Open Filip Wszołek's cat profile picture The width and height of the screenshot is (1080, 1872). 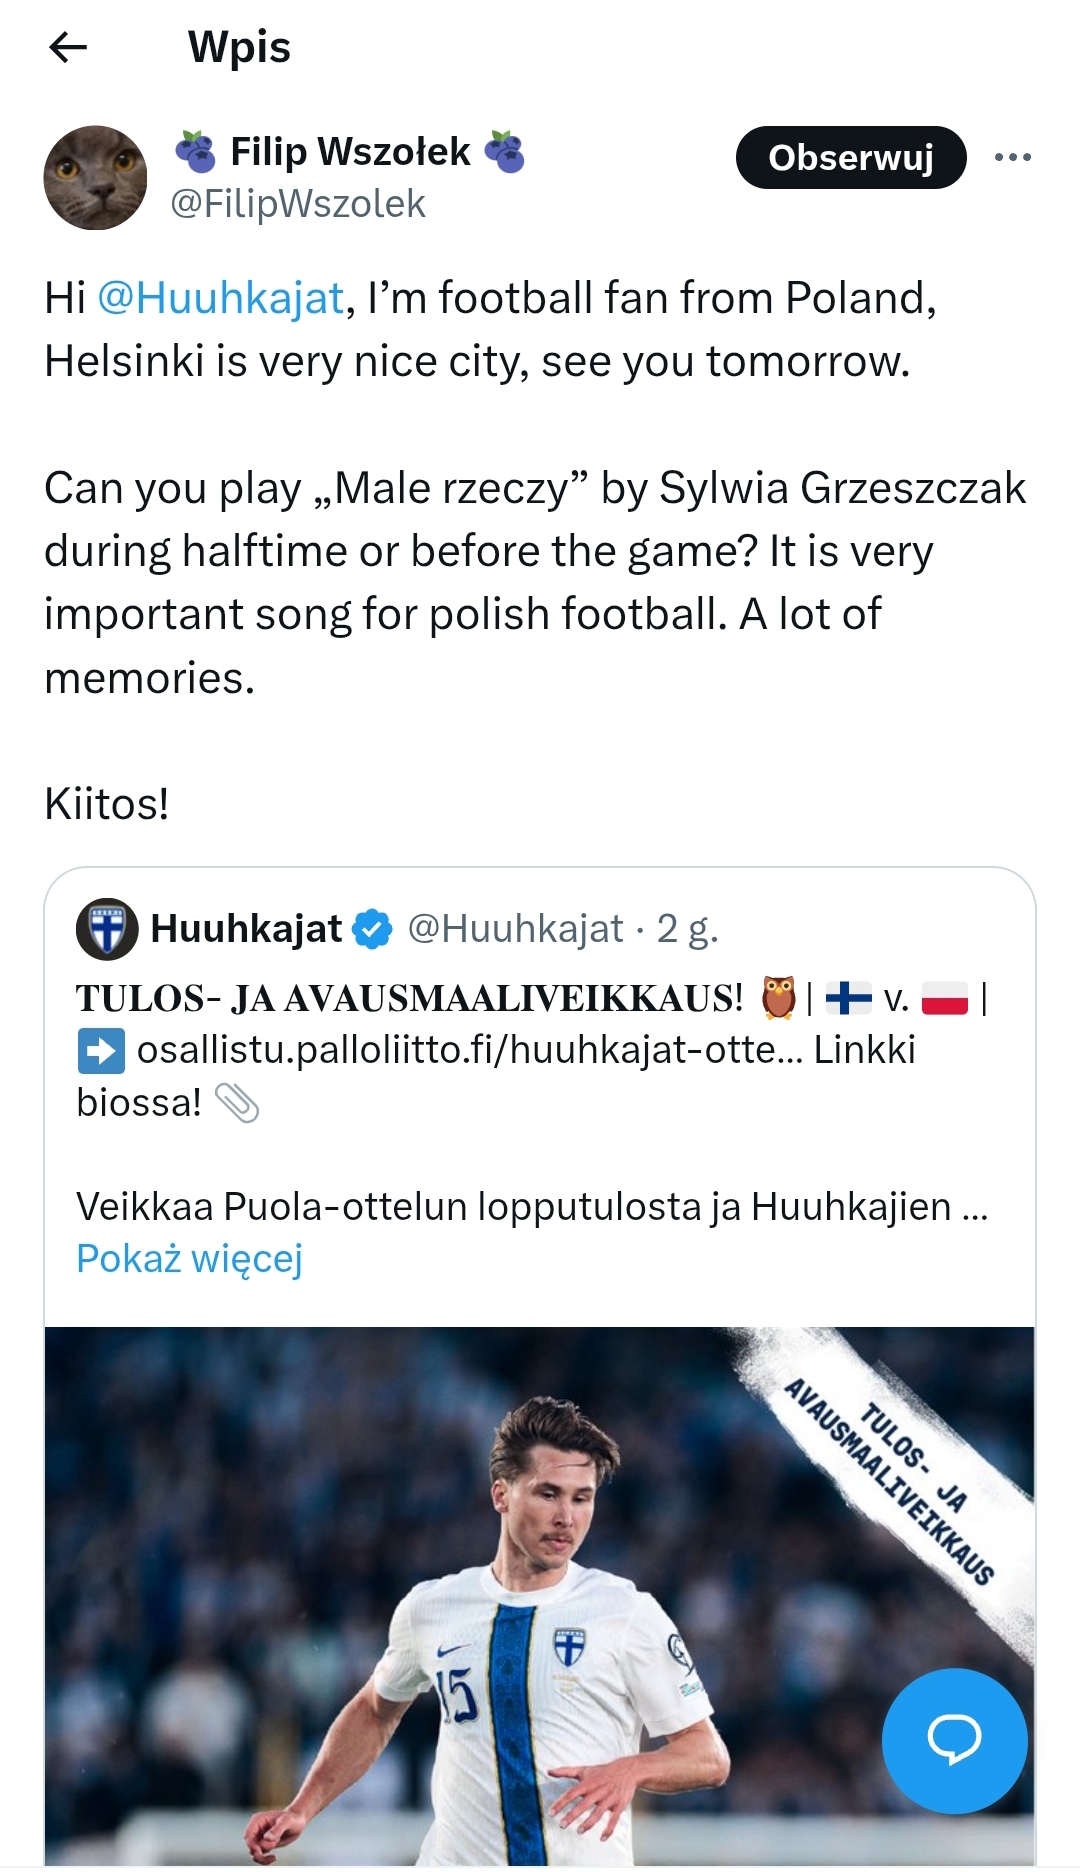point(96,178)
